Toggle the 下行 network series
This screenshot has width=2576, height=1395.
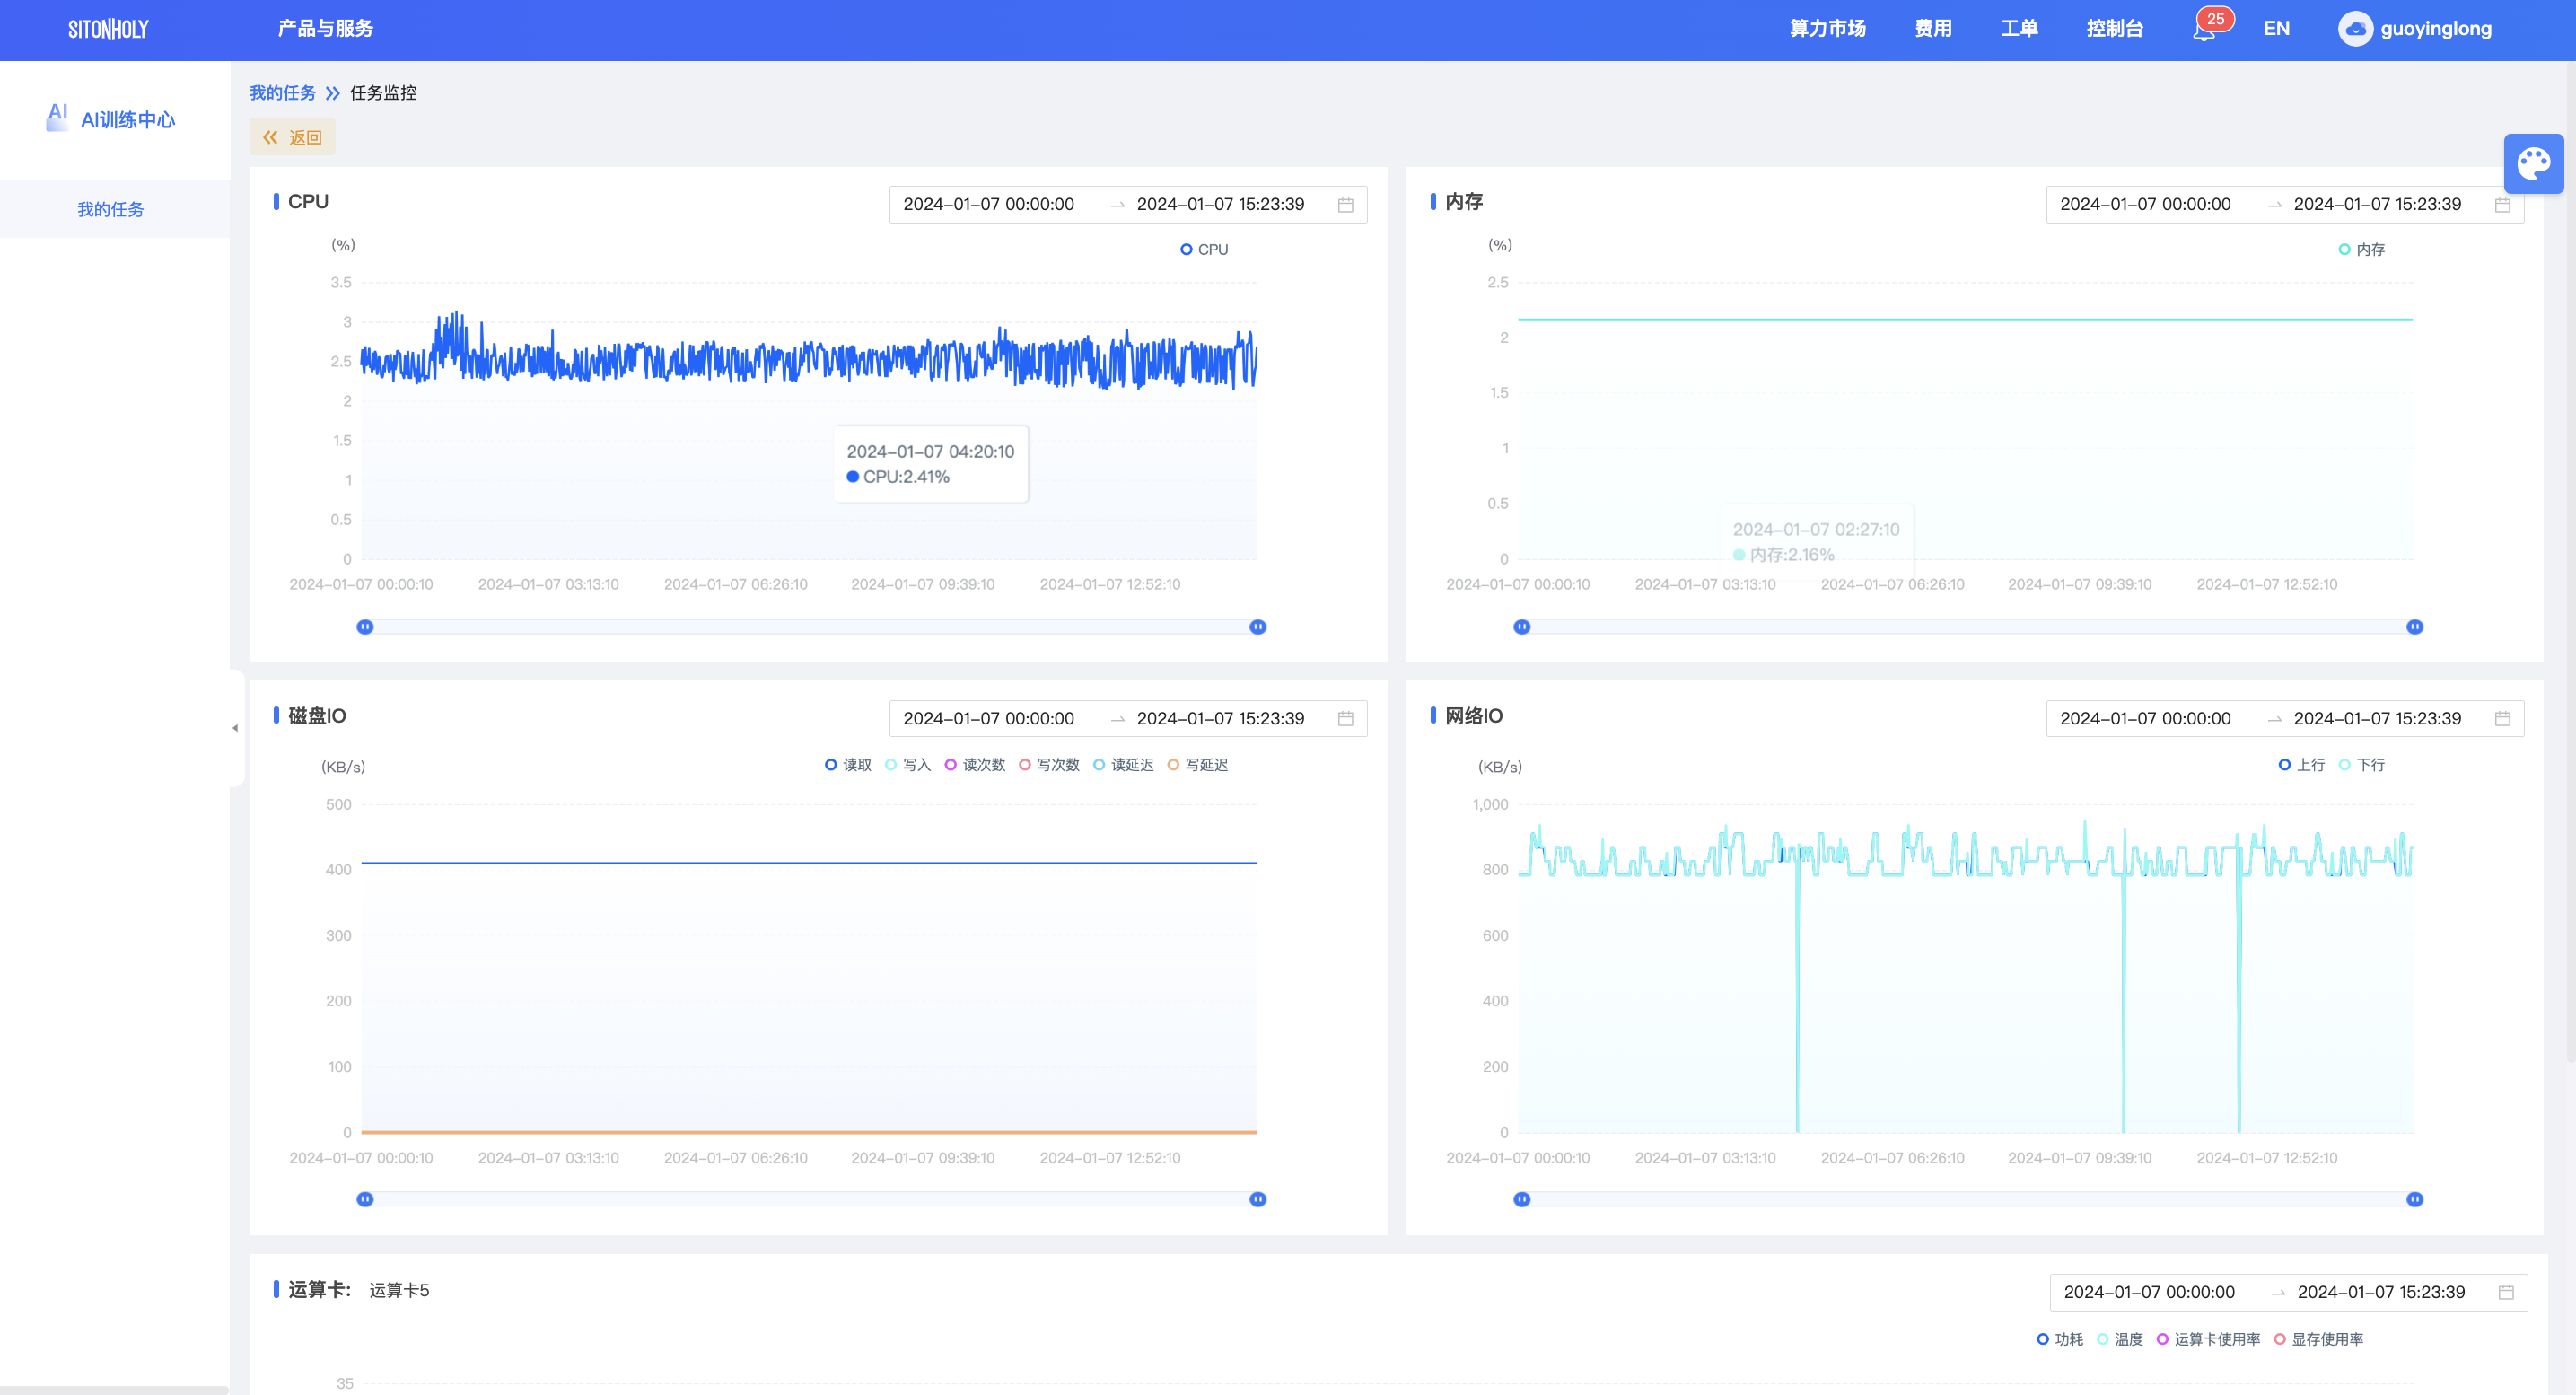(2362, 765)
